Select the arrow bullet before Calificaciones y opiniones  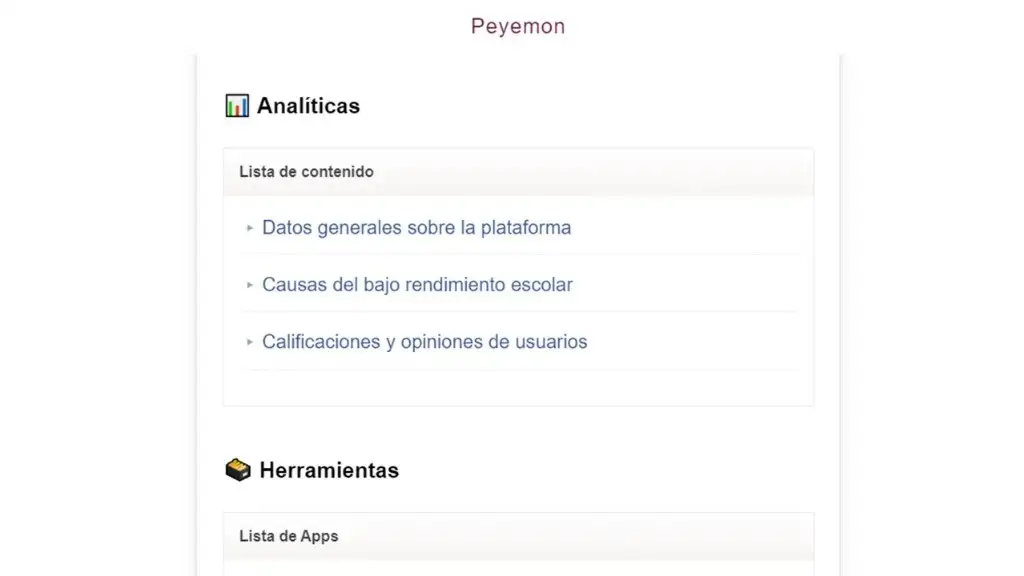(x=249, y=342)
